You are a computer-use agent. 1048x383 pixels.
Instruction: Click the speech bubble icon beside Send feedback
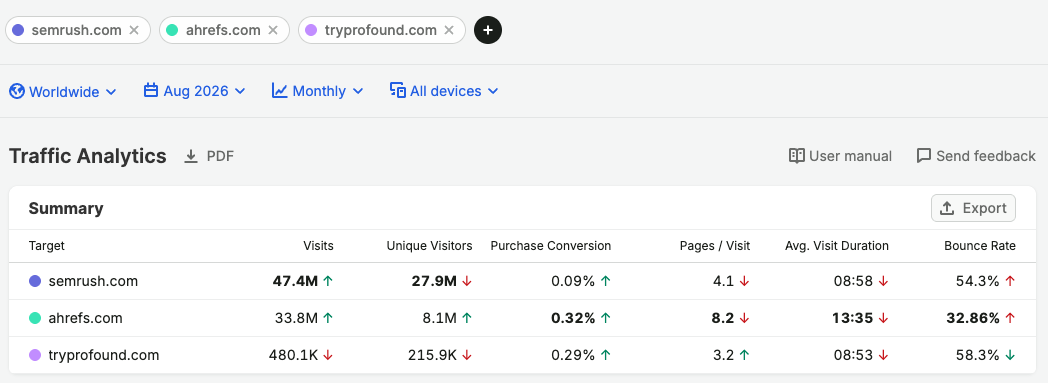coord(924,156)
